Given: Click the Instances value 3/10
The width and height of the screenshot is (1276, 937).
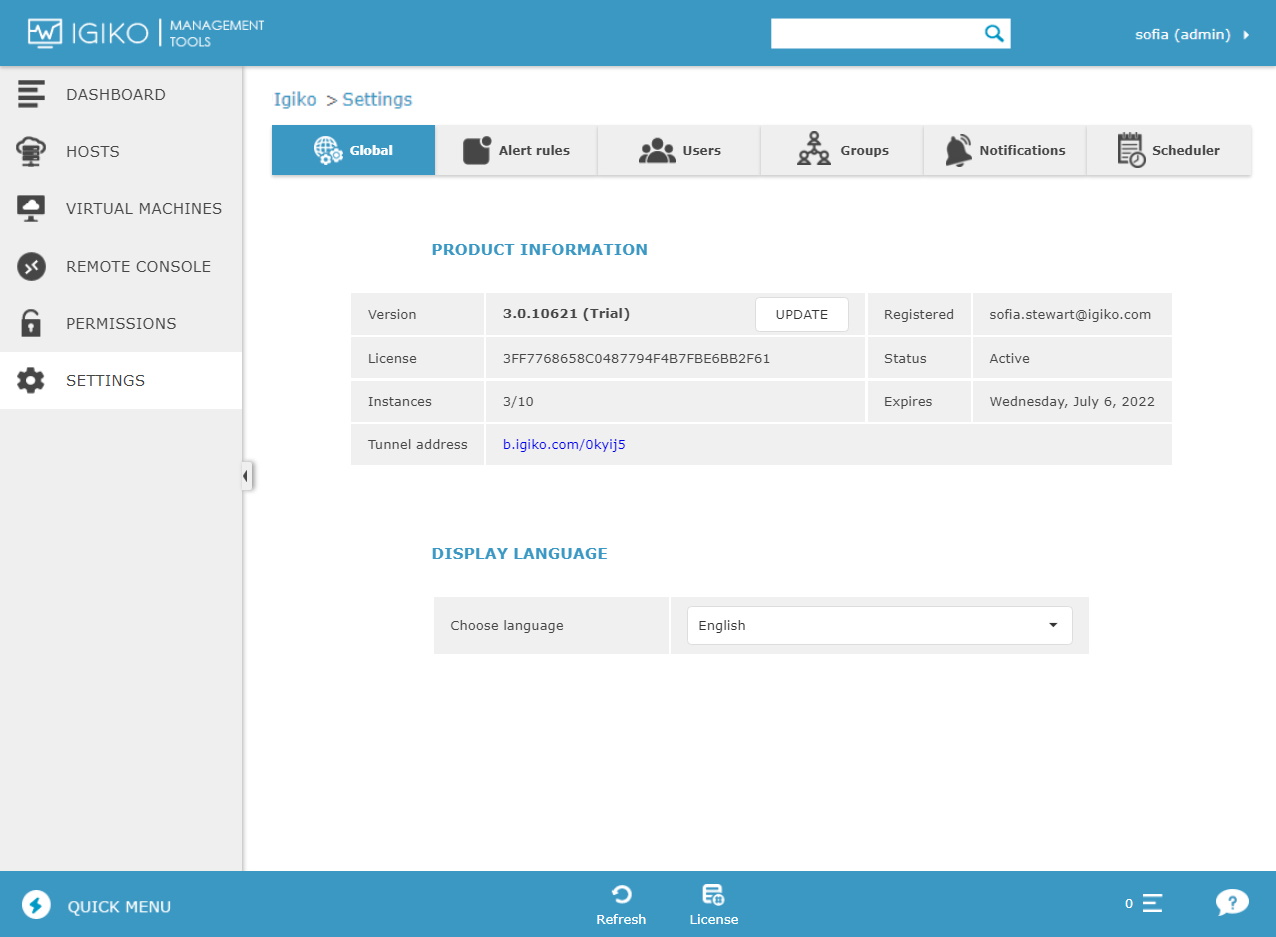Looking at the screenshot, I should pos(518,401).
